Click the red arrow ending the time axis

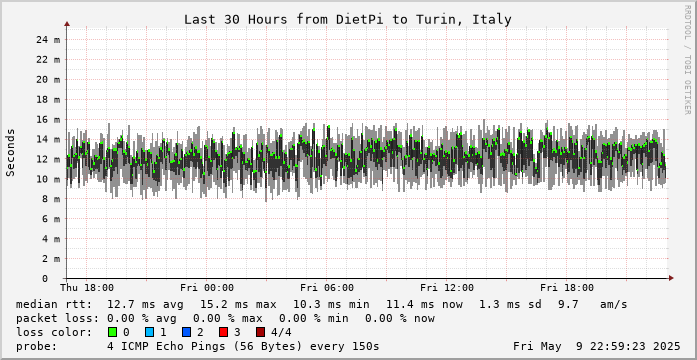coord(671,278)
